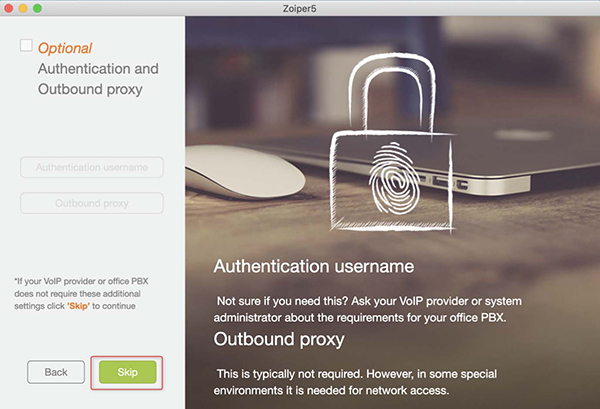Click the 'Not sure if you need this?' paragraph
600x409 pixels.
367,309
